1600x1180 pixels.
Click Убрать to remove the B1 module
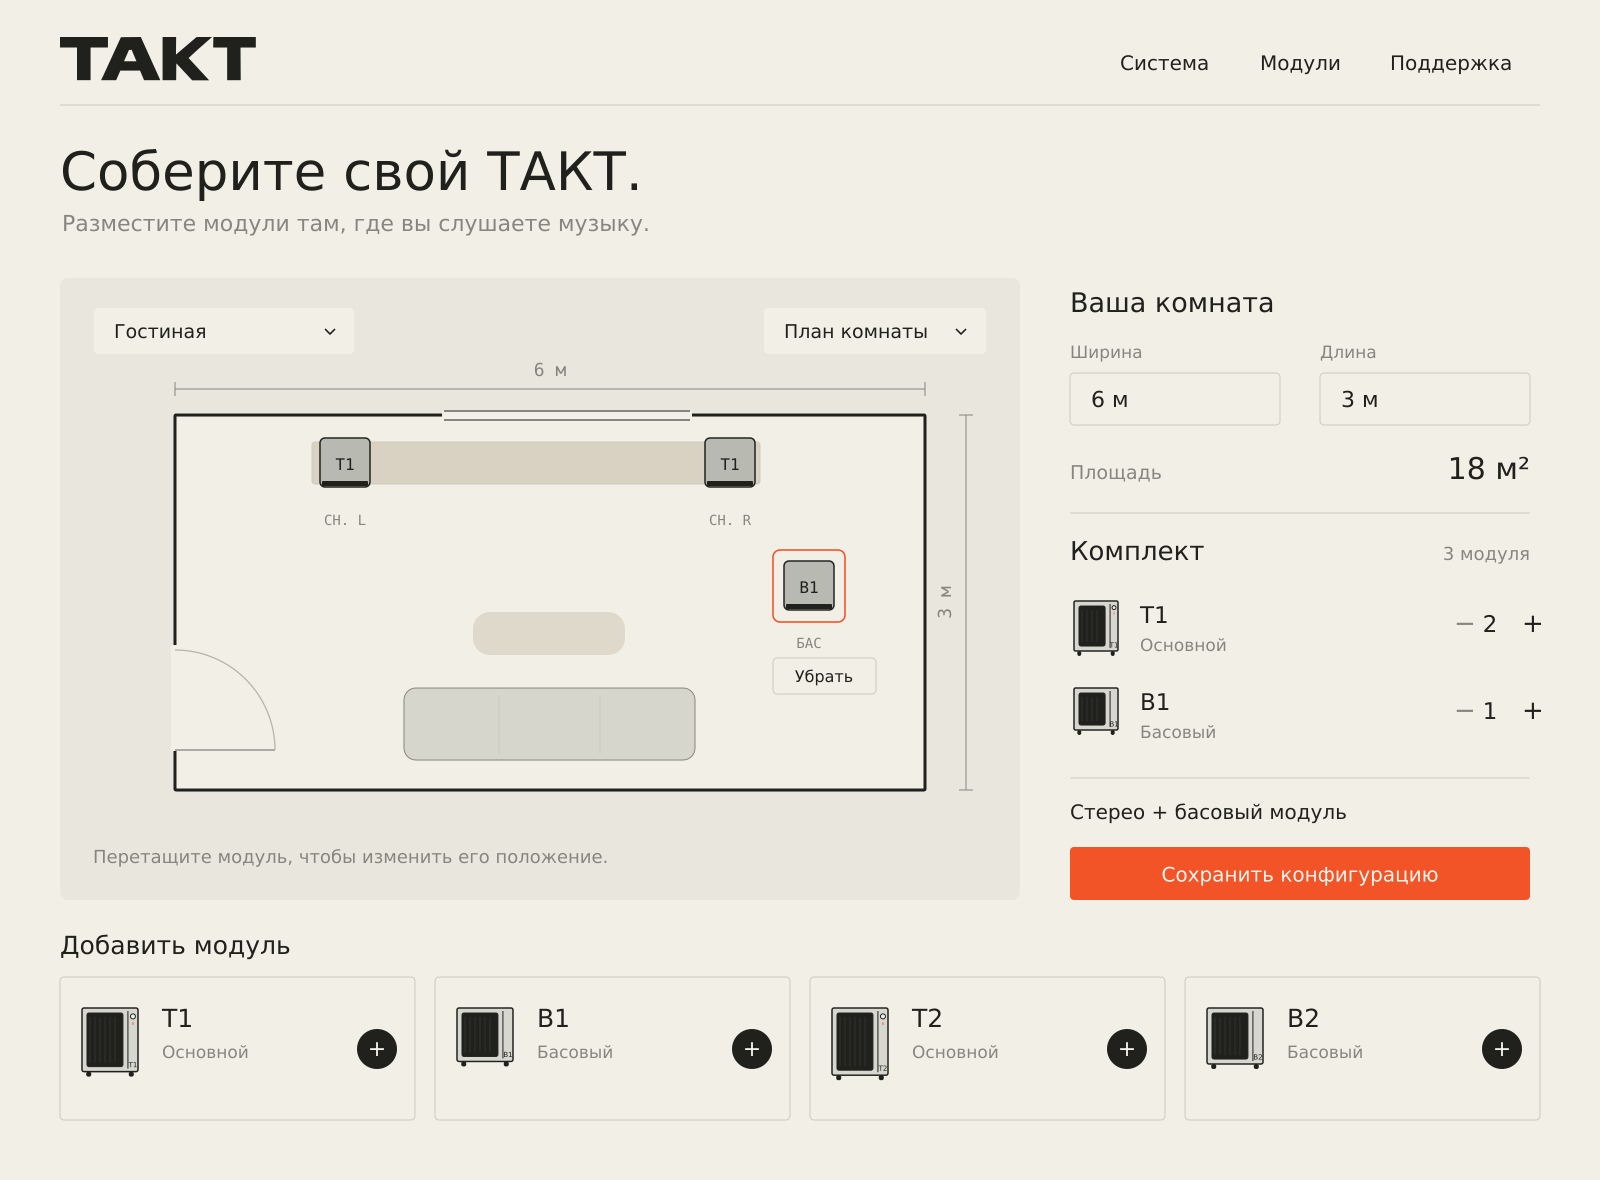pos(824,676)
